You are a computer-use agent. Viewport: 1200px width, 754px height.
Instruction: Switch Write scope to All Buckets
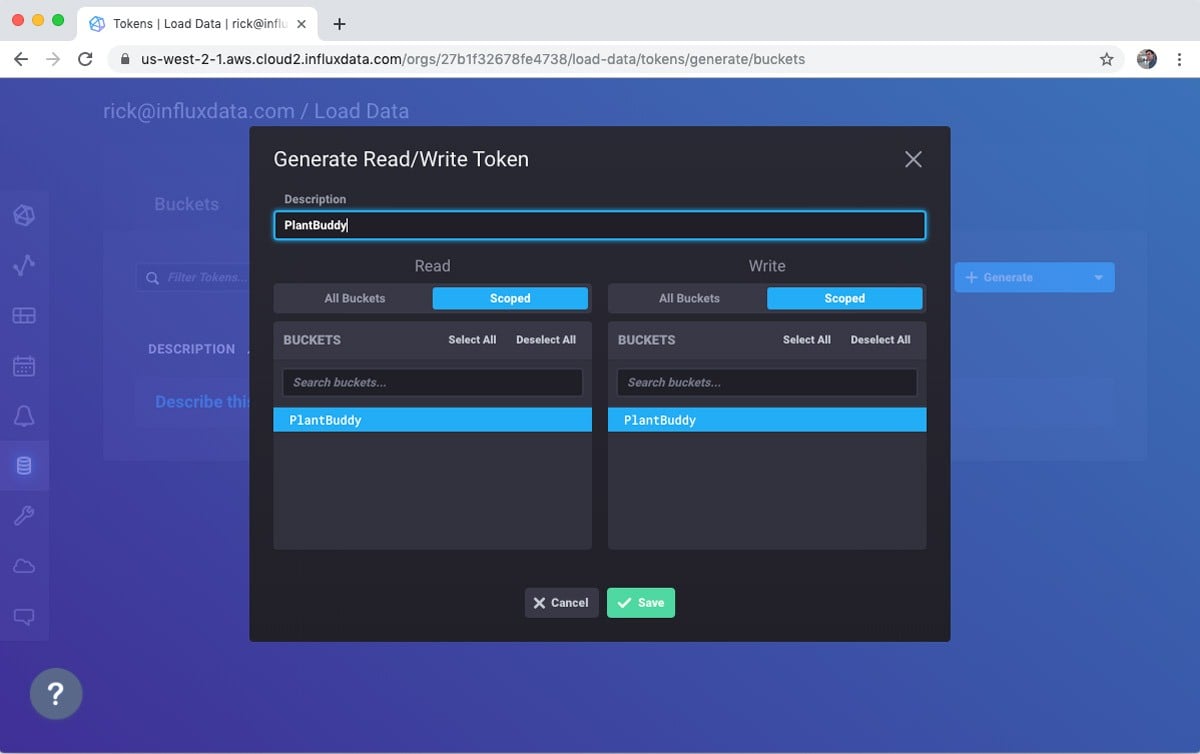coord(687,298)
